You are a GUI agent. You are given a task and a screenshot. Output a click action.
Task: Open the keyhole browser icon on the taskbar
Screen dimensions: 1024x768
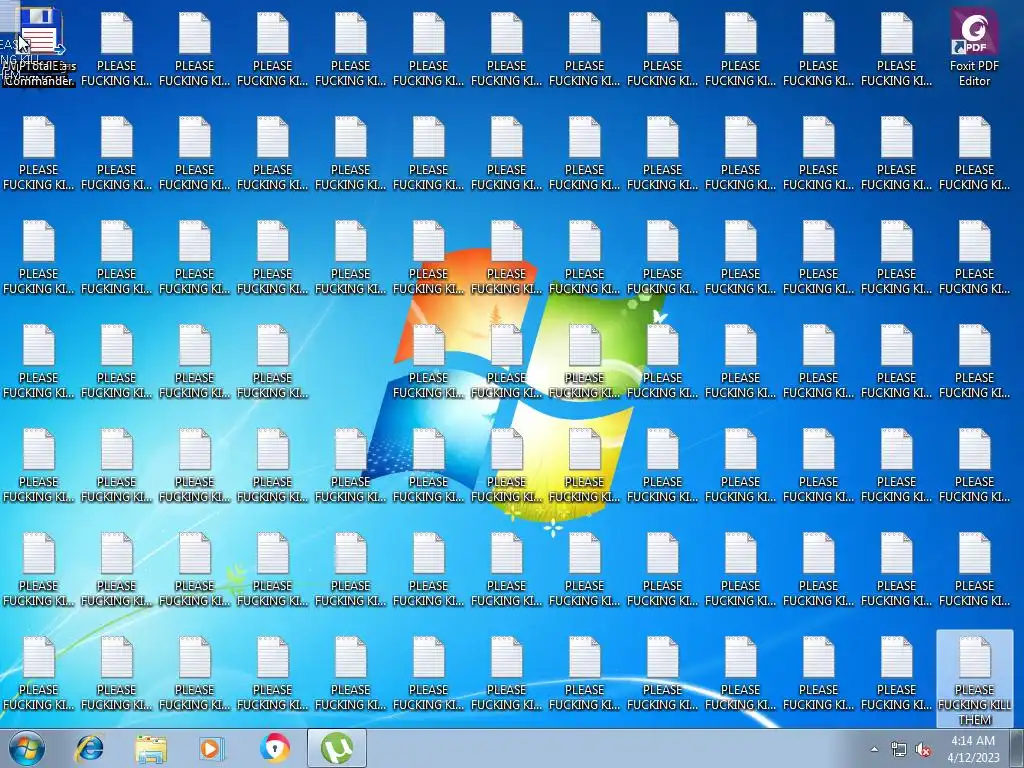[274, 748]
